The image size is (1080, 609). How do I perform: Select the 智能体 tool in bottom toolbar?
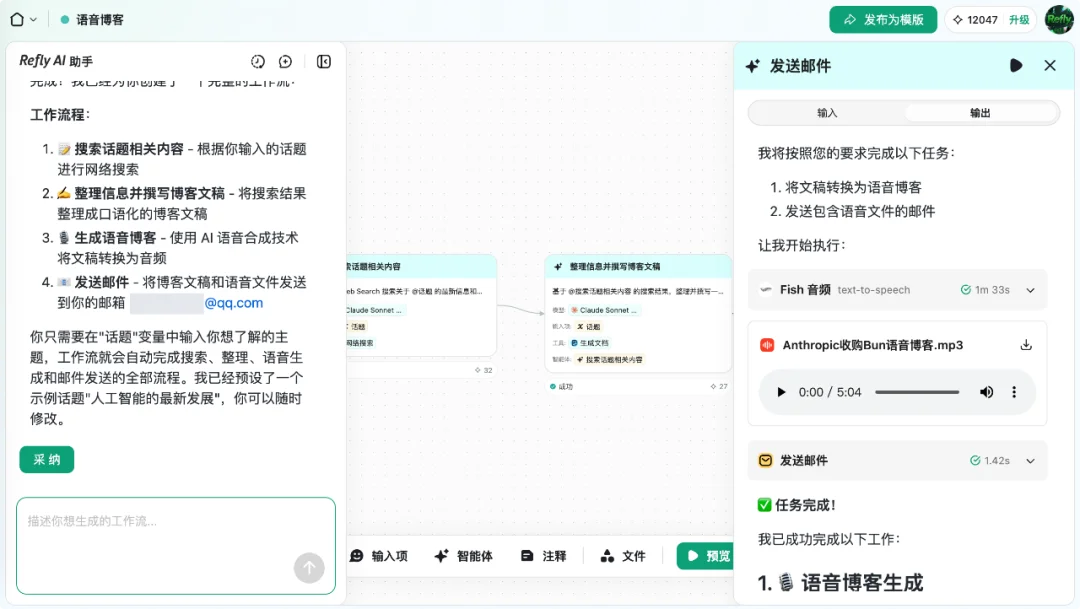coord(463,555)
